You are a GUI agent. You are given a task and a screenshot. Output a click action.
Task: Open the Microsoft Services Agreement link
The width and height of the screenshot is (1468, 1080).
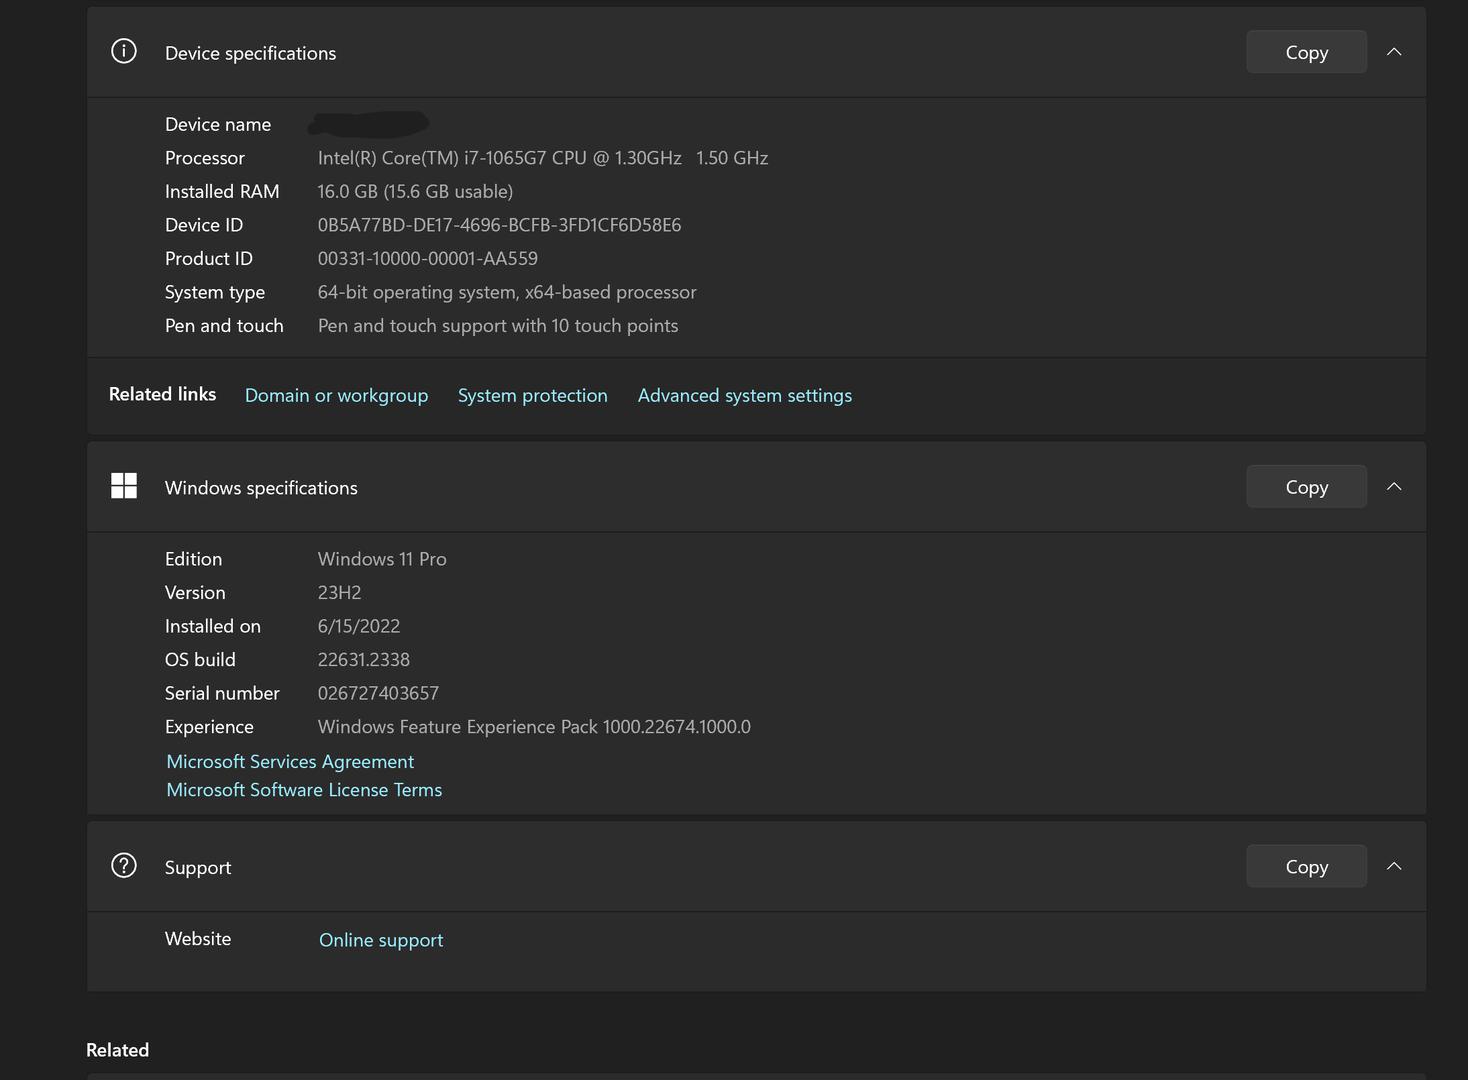point(290,762)
